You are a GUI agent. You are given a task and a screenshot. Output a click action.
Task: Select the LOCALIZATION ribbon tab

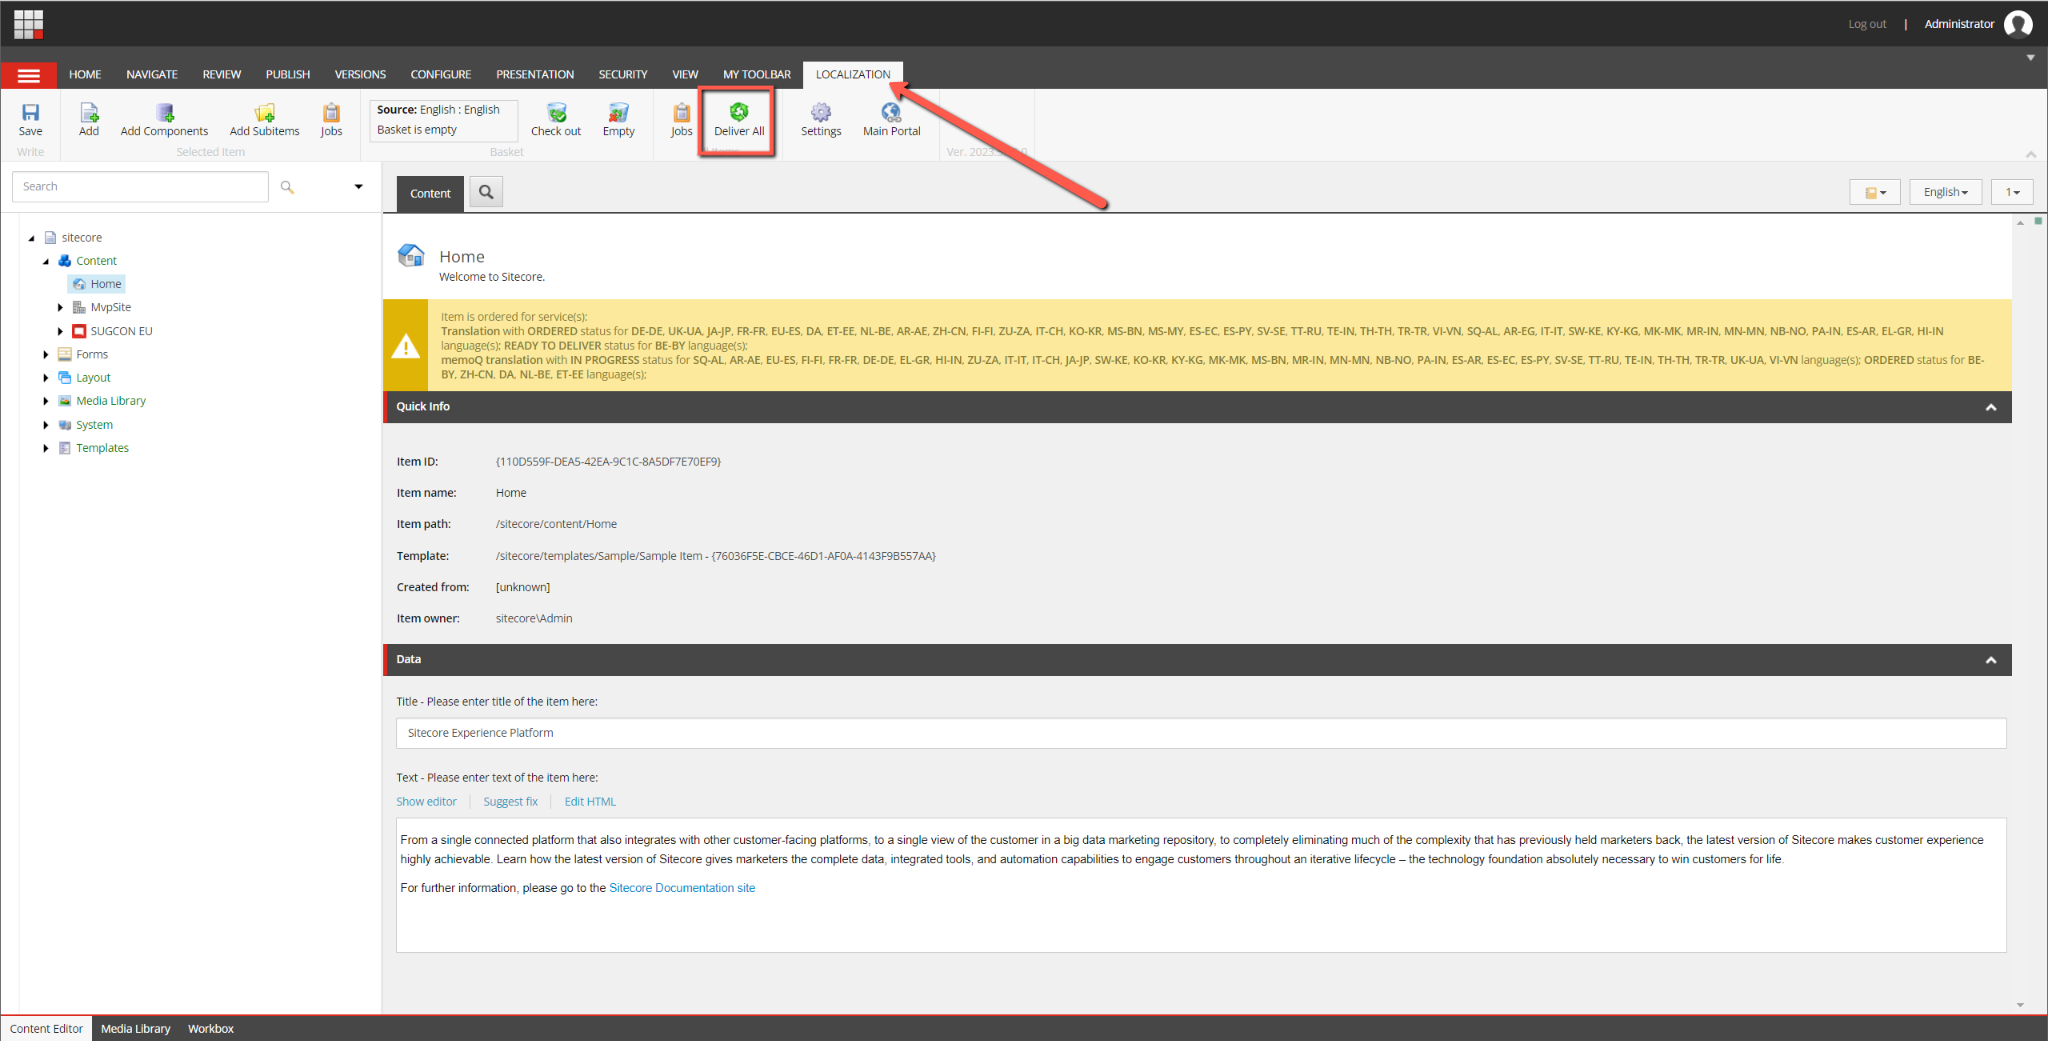[853, 75]
